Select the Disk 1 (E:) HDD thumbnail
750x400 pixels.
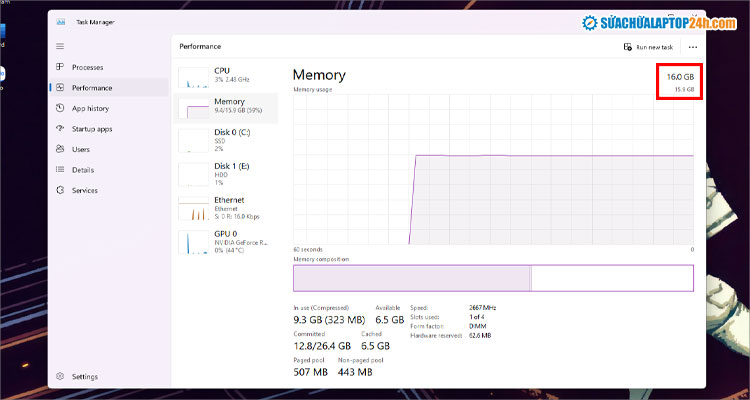pyautogui.click(x=193, y=174)
